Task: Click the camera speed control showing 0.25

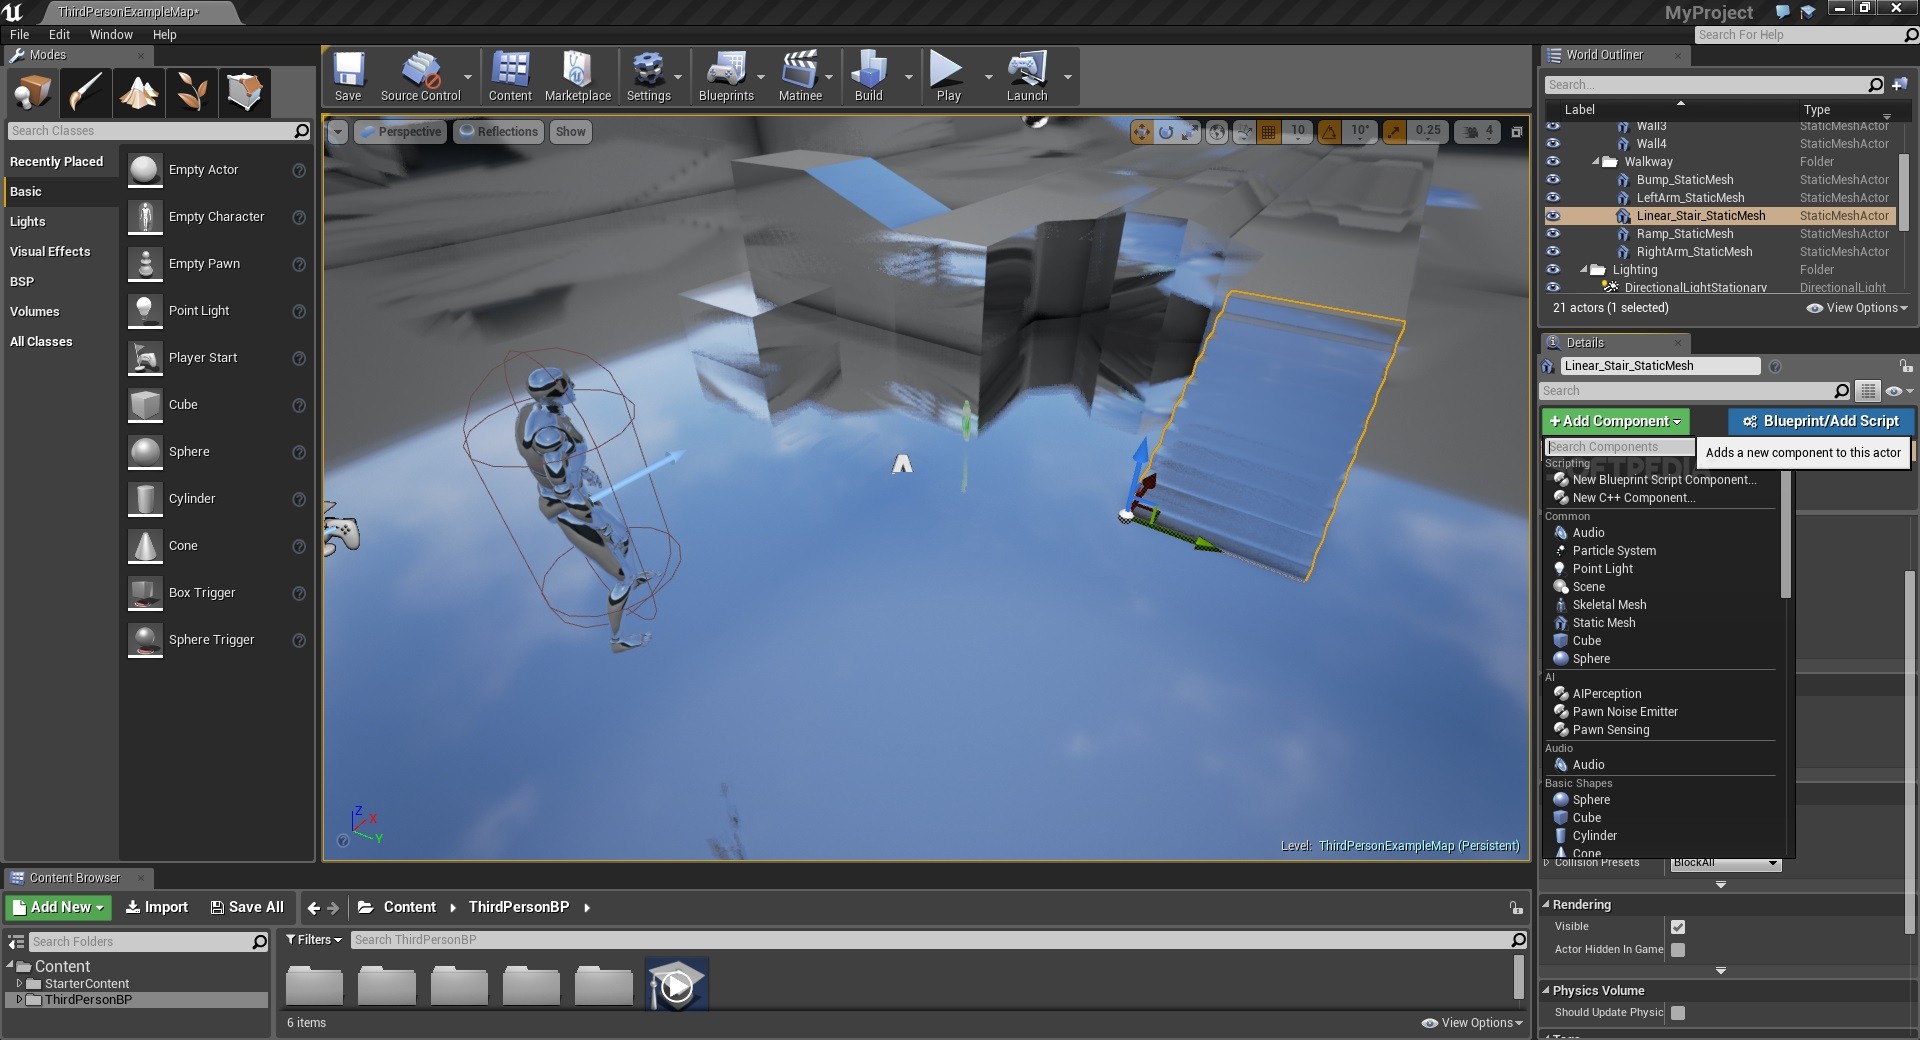Action: pos(1427,131)
